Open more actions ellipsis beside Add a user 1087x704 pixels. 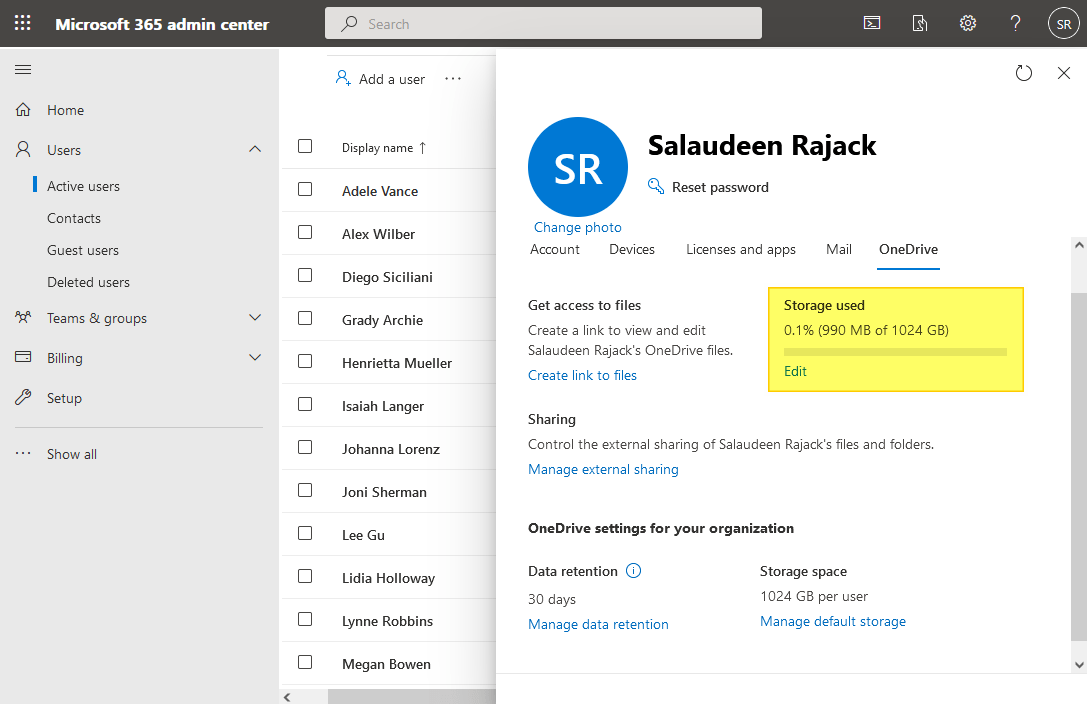click(453, 79)
